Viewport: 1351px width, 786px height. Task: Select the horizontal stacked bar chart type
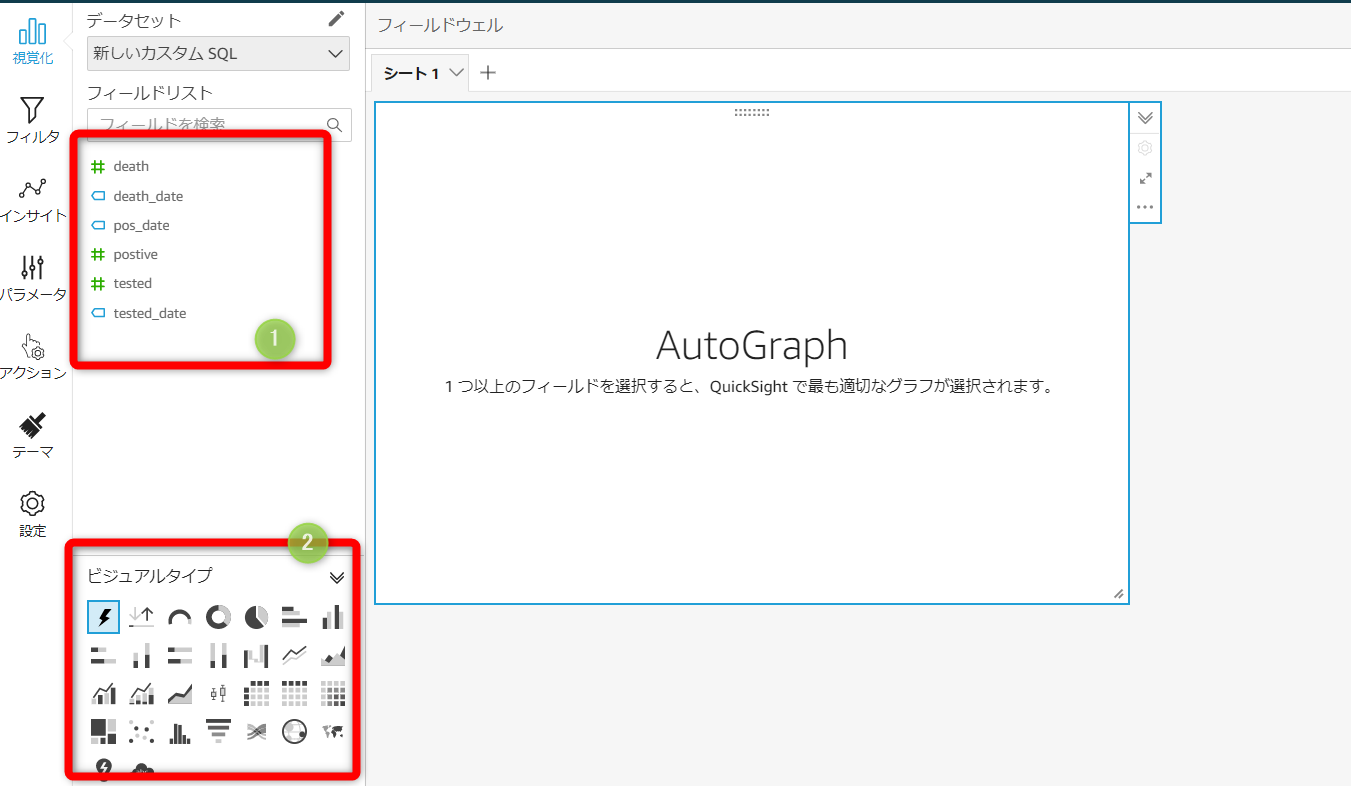pos(104,656)
